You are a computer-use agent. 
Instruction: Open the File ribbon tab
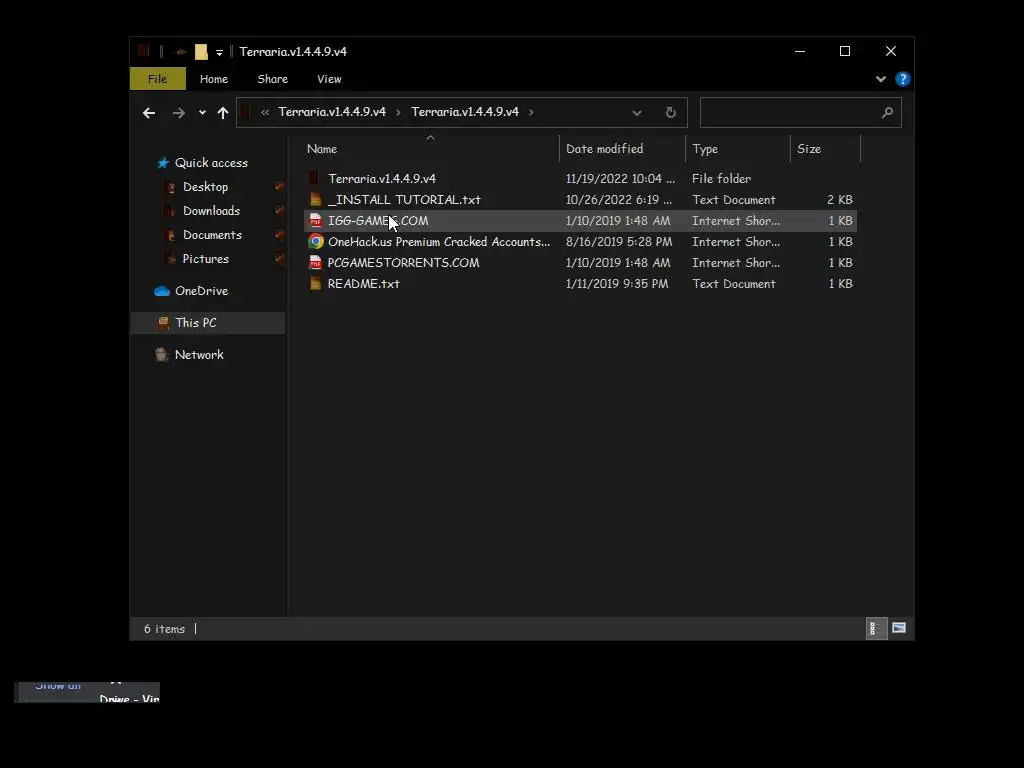157,79
